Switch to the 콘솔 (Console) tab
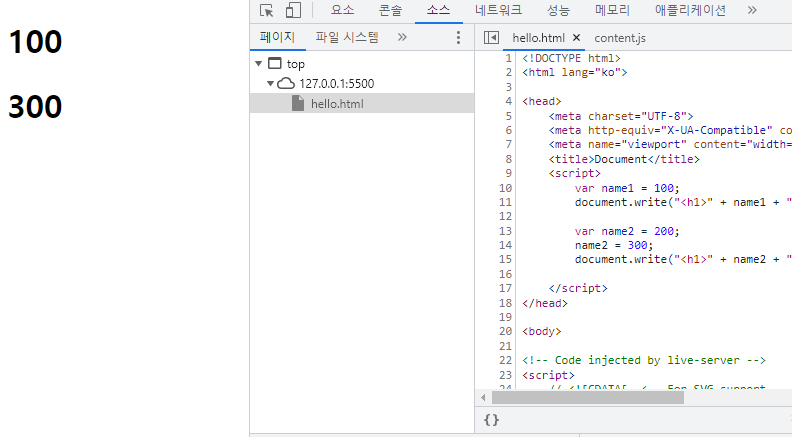The image size is (792, 437). 390,10
